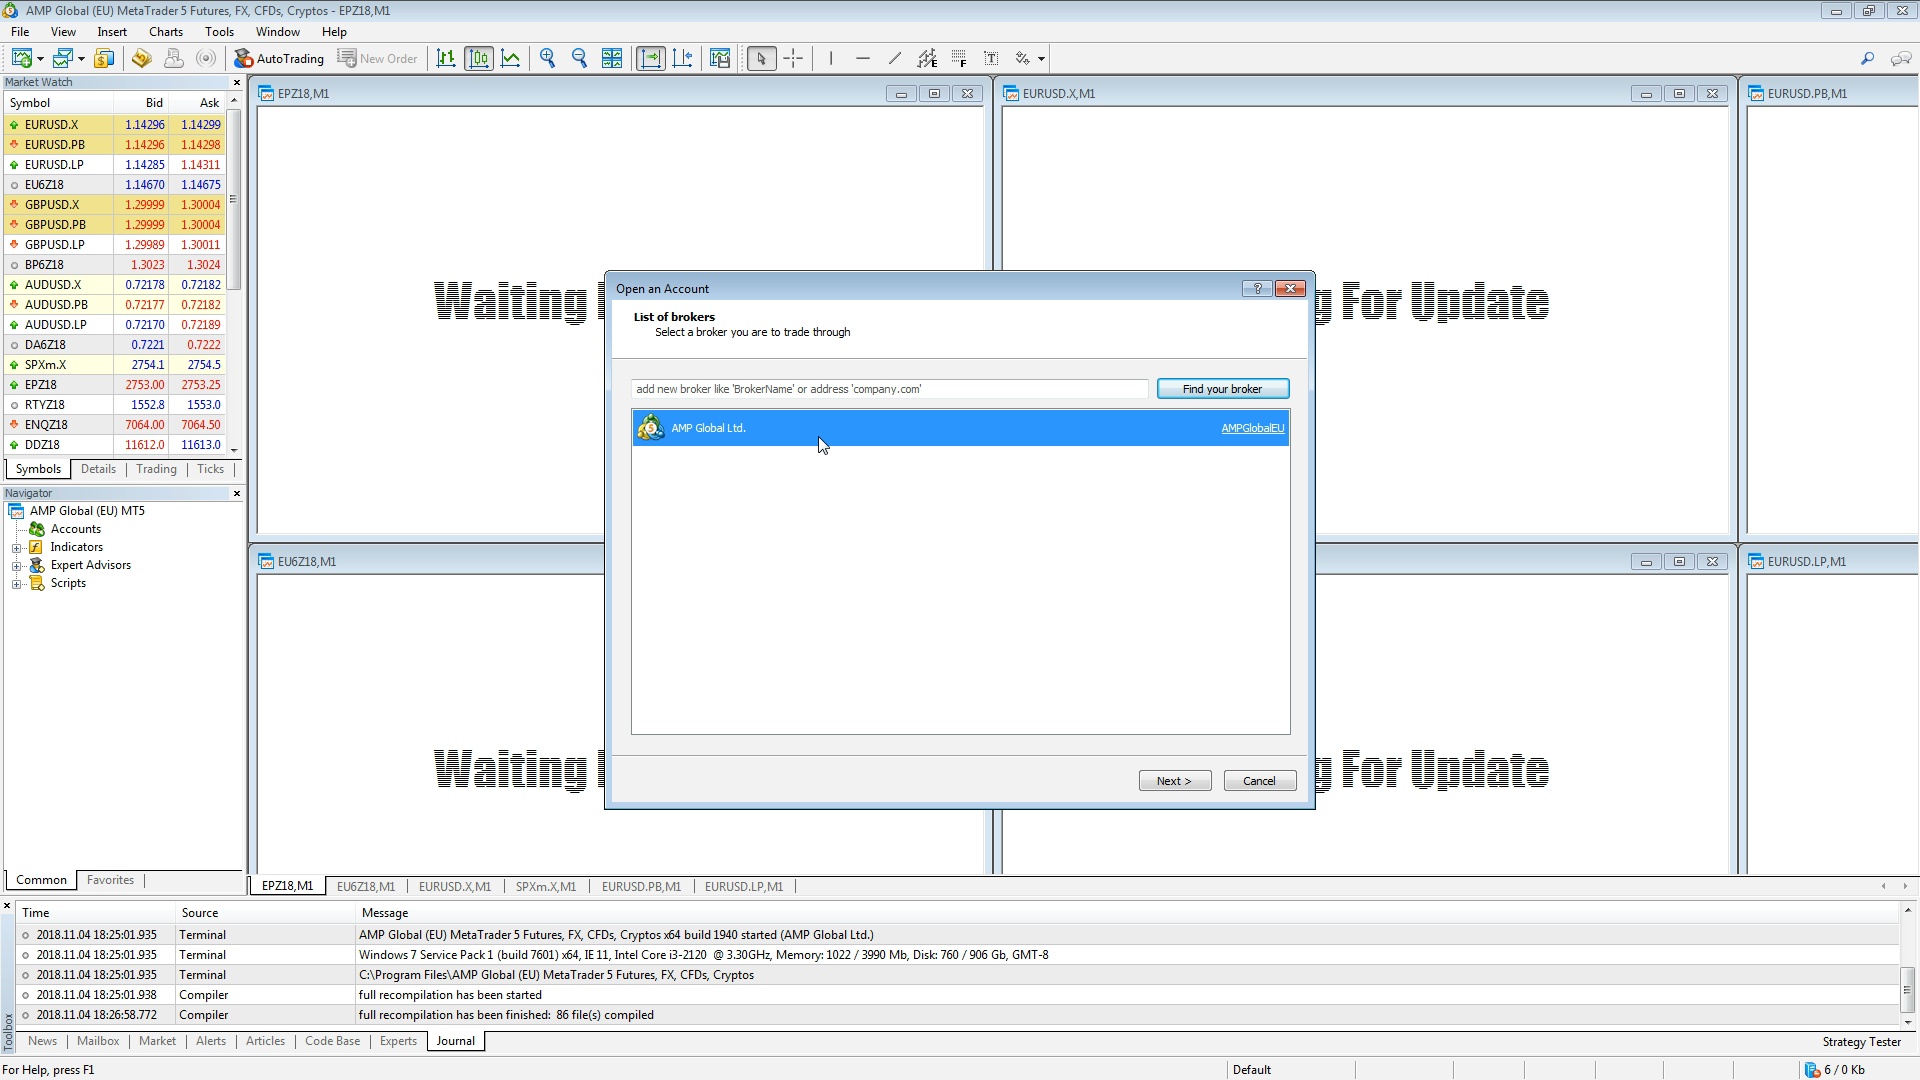Toggle the chart shift button

(683, 59)
